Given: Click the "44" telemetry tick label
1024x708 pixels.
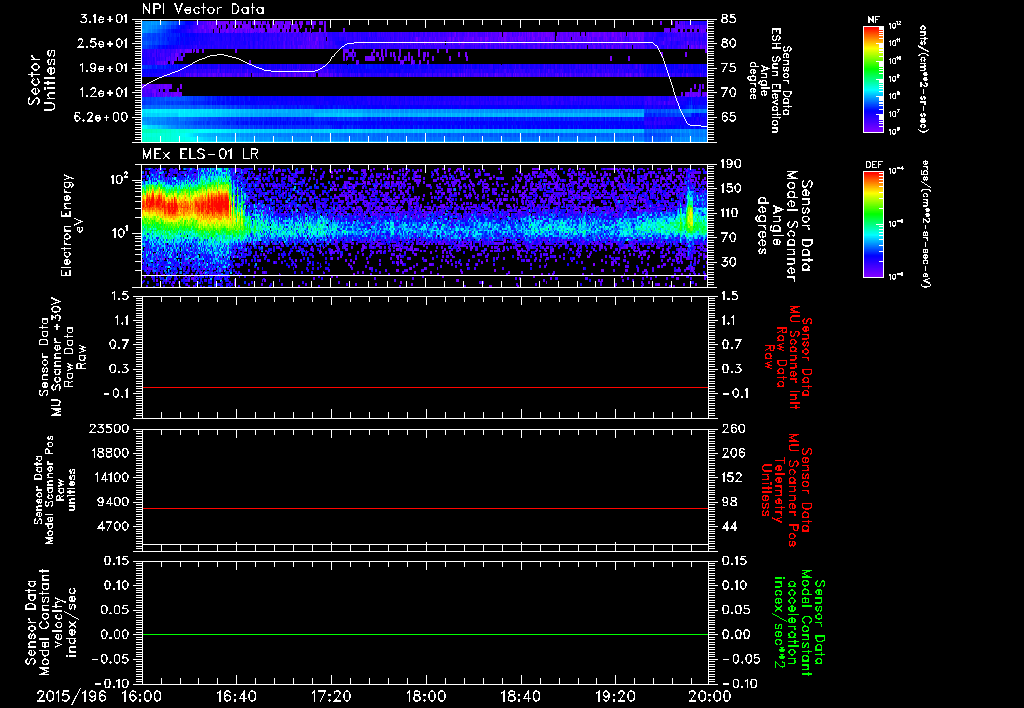Looking at the screenshot, I should click(728, 526).
